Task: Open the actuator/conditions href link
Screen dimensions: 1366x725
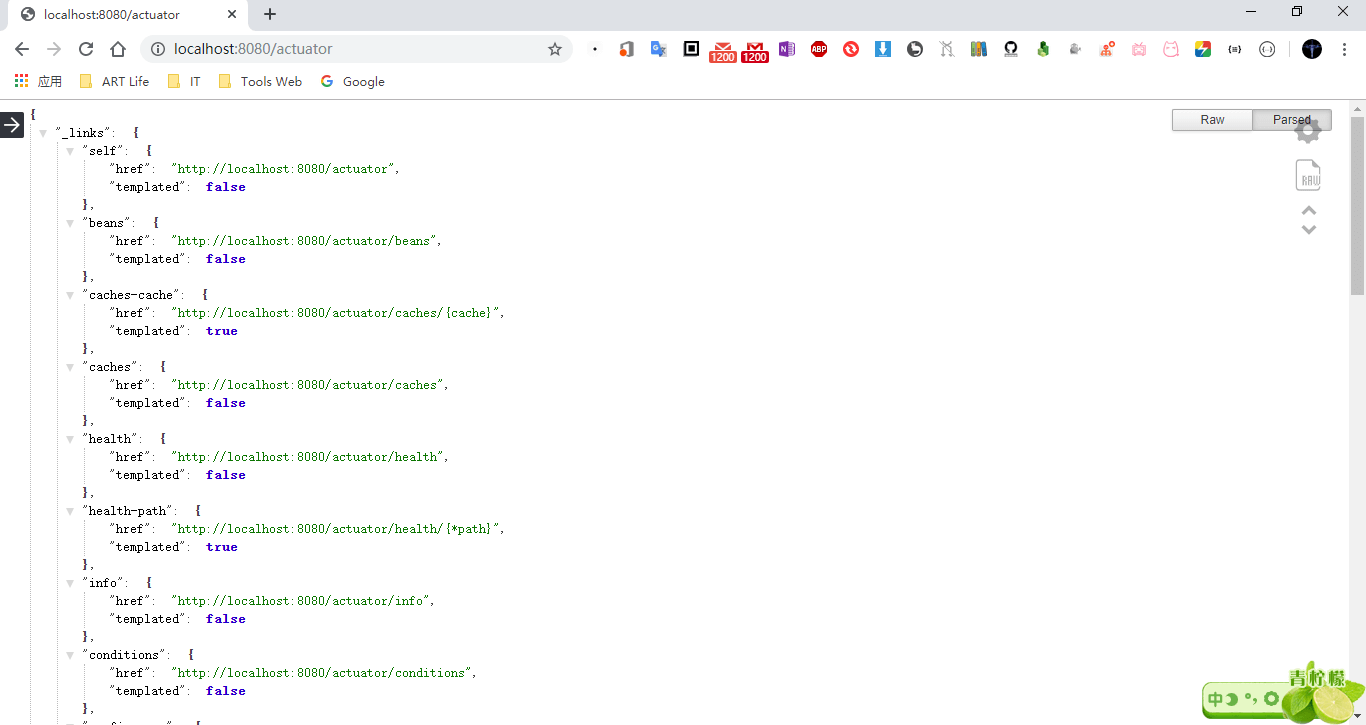Action: pyautogui.click(x=321, y=673)
